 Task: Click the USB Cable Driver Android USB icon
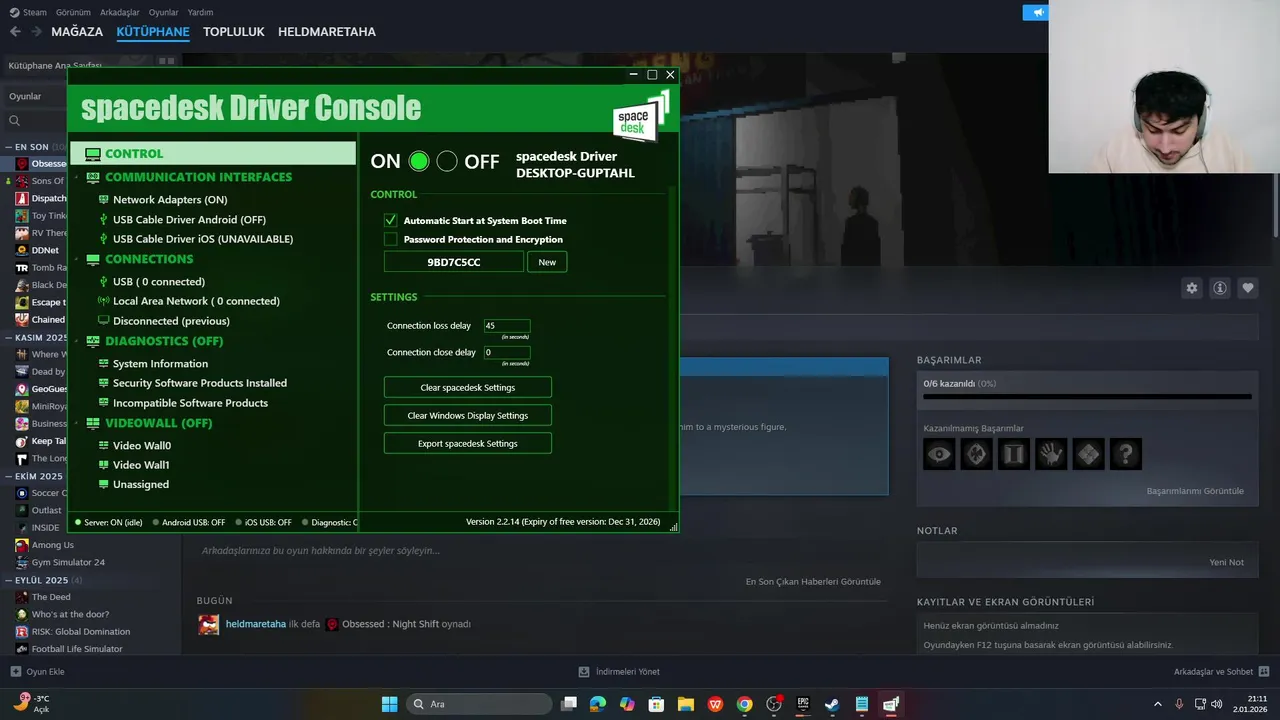pyautogui.click(x=103, y=220)
